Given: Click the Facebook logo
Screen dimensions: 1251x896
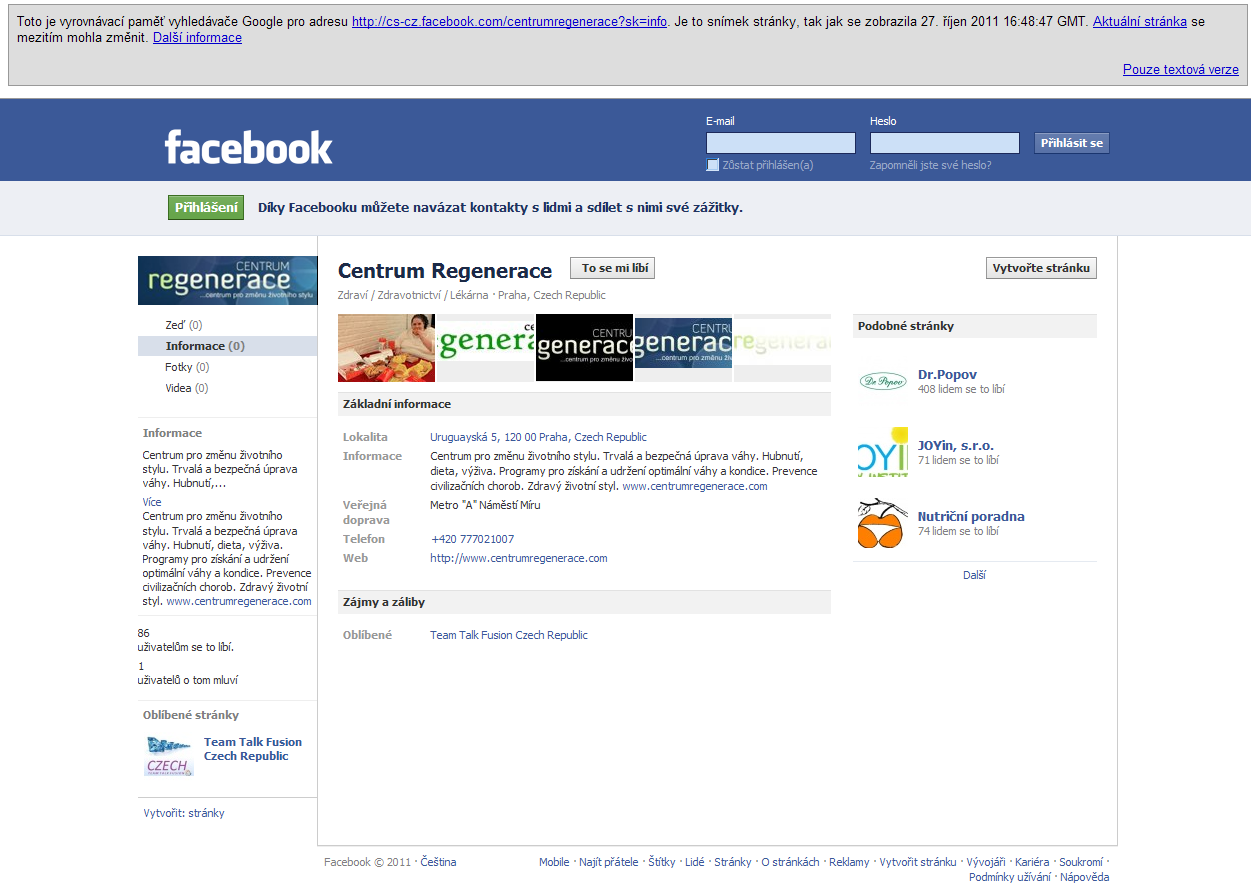Looking at the screenshot, I should point(248,147).
